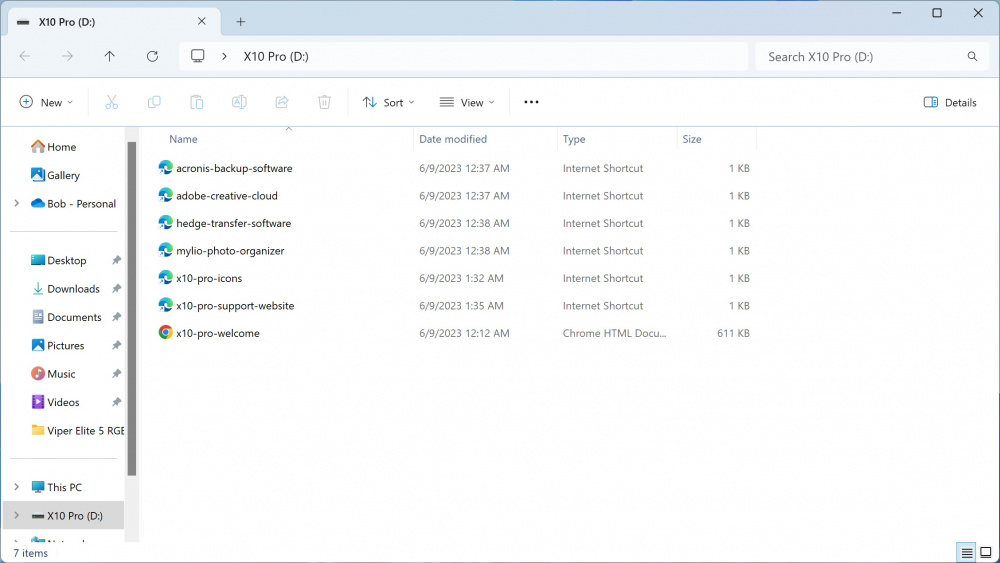Select the Chrome icon of x10-pro-welcome
The image size is (1000, 563).
pos(165,332)
